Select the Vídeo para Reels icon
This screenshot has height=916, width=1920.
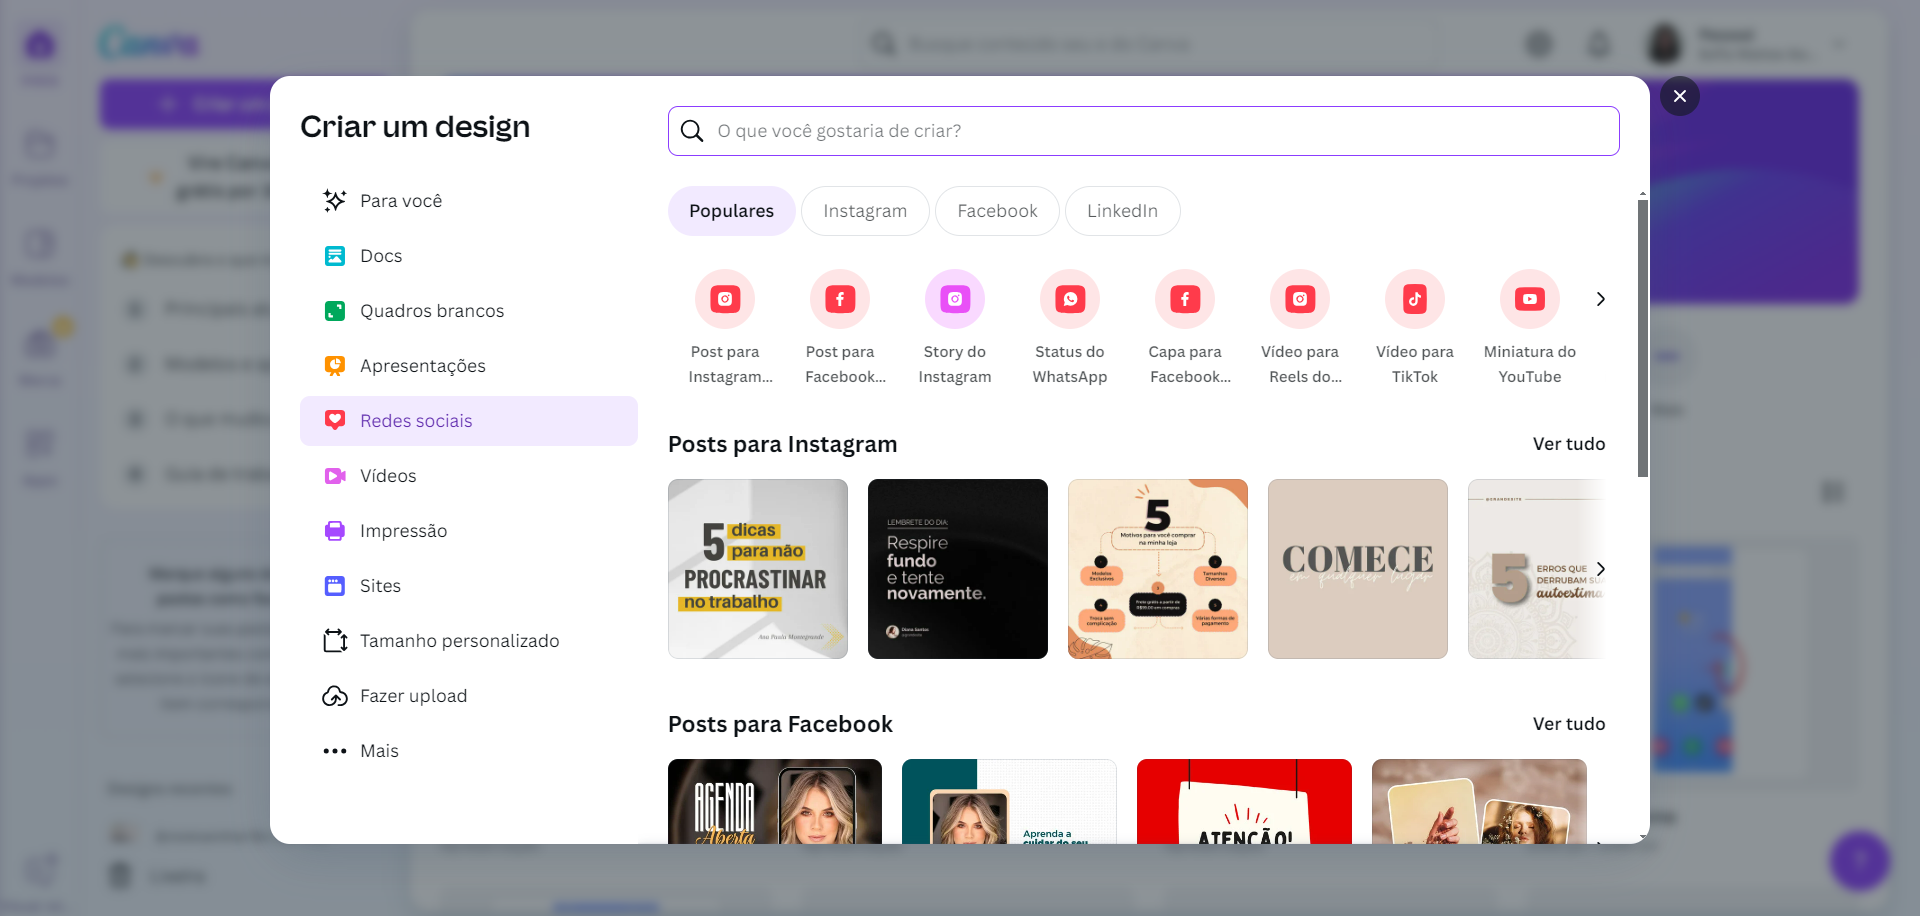point(1299,298)
